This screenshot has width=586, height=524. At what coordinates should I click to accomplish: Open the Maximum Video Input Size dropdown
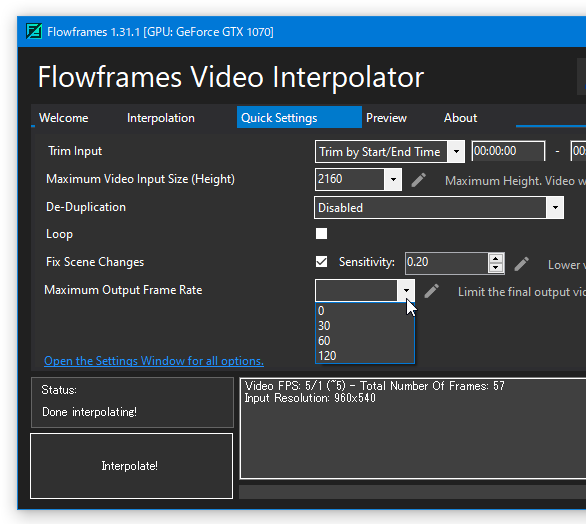[393, 179]
